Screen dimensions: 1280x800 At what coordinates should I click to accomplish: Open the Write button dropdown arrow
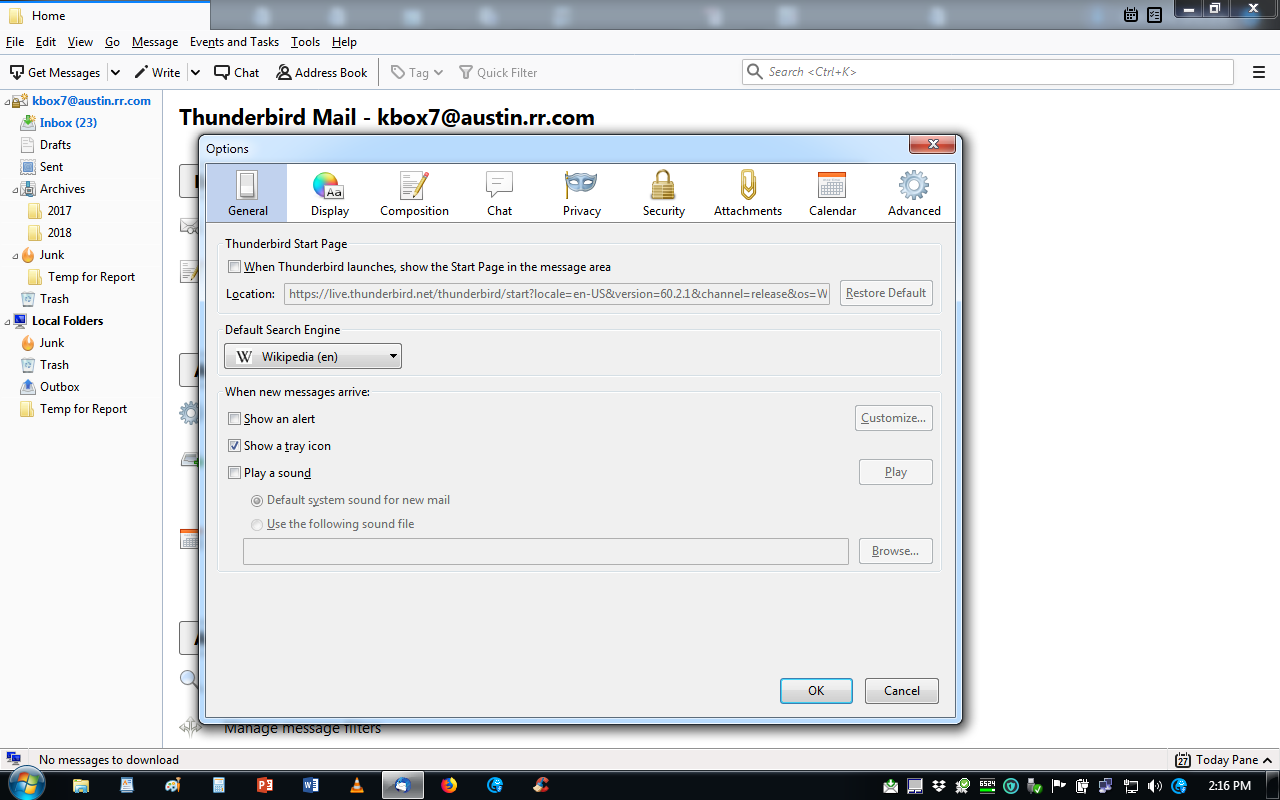point(195,72)
